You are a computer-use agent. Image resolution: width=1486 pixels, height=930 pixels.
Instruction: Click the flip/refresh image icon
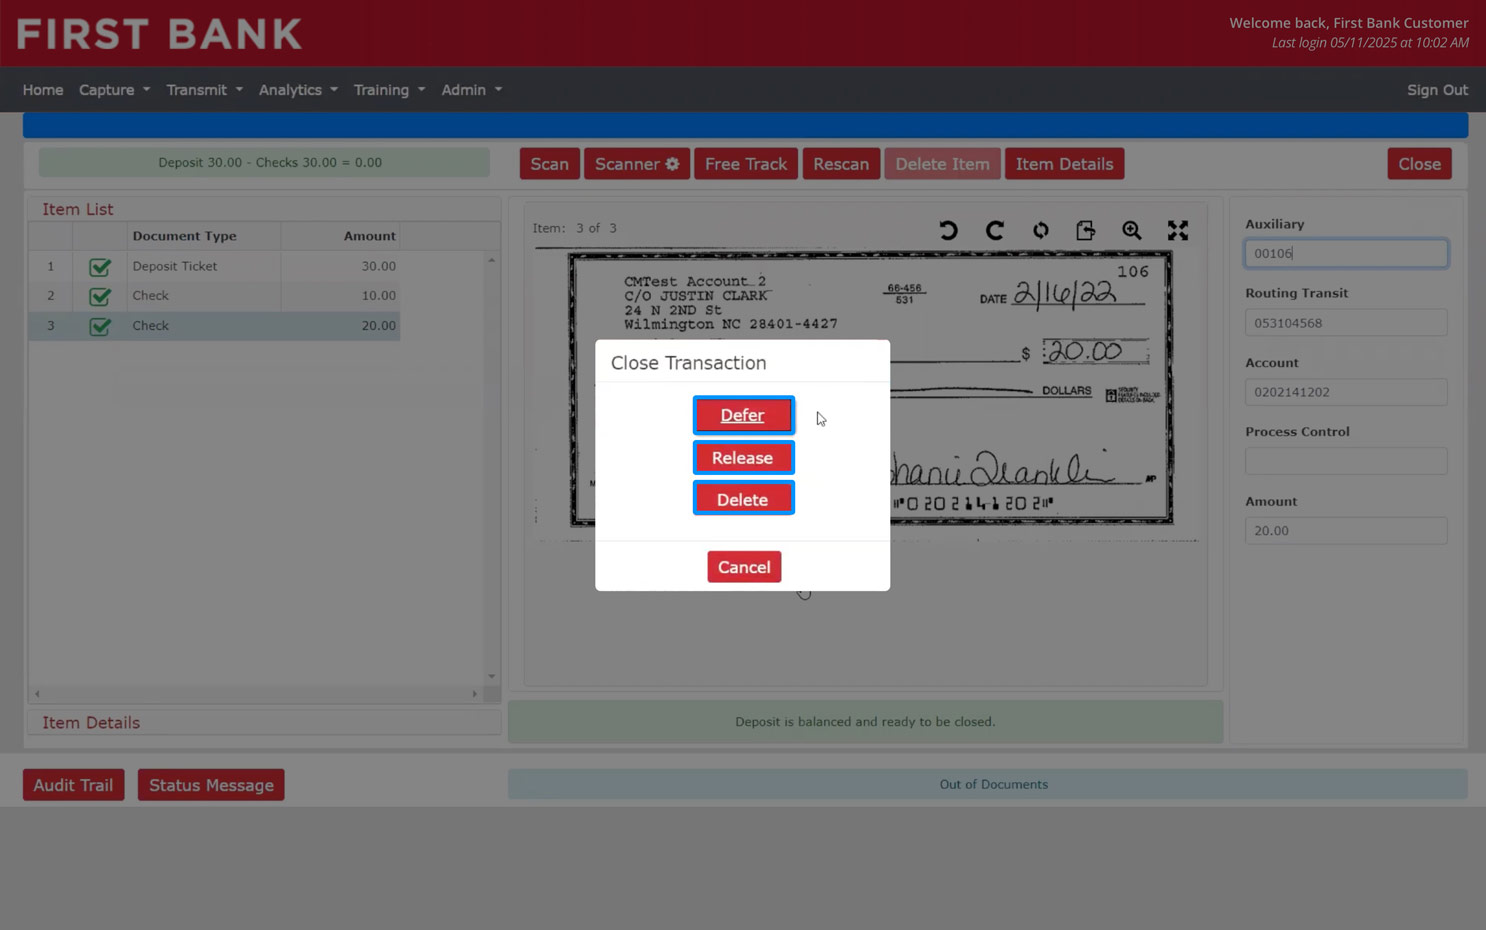1041,230
